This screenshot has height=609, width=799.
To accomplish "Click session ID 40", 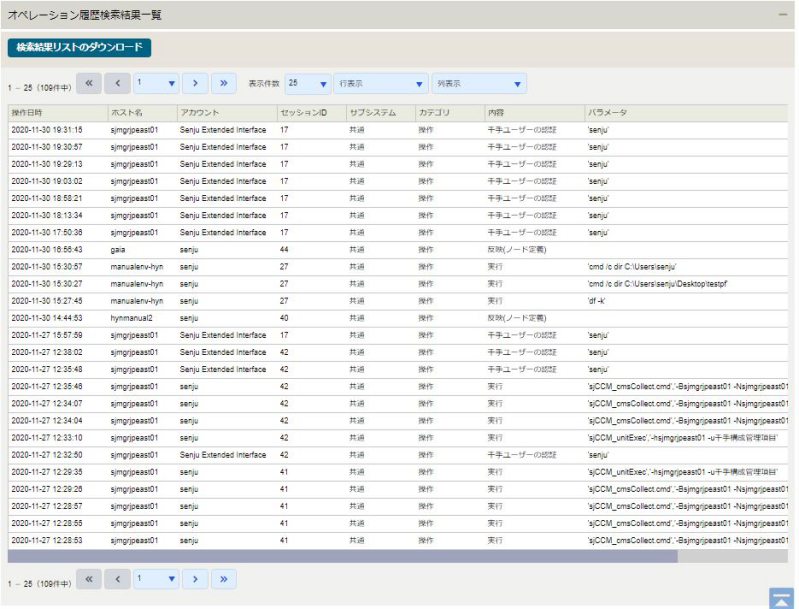I will tap(284, 318).
